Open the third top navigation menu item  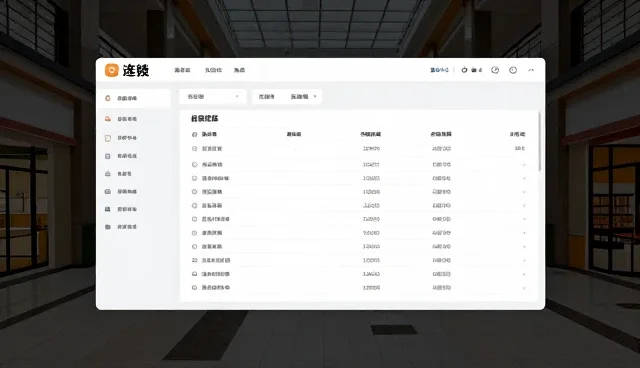[239, 70]
